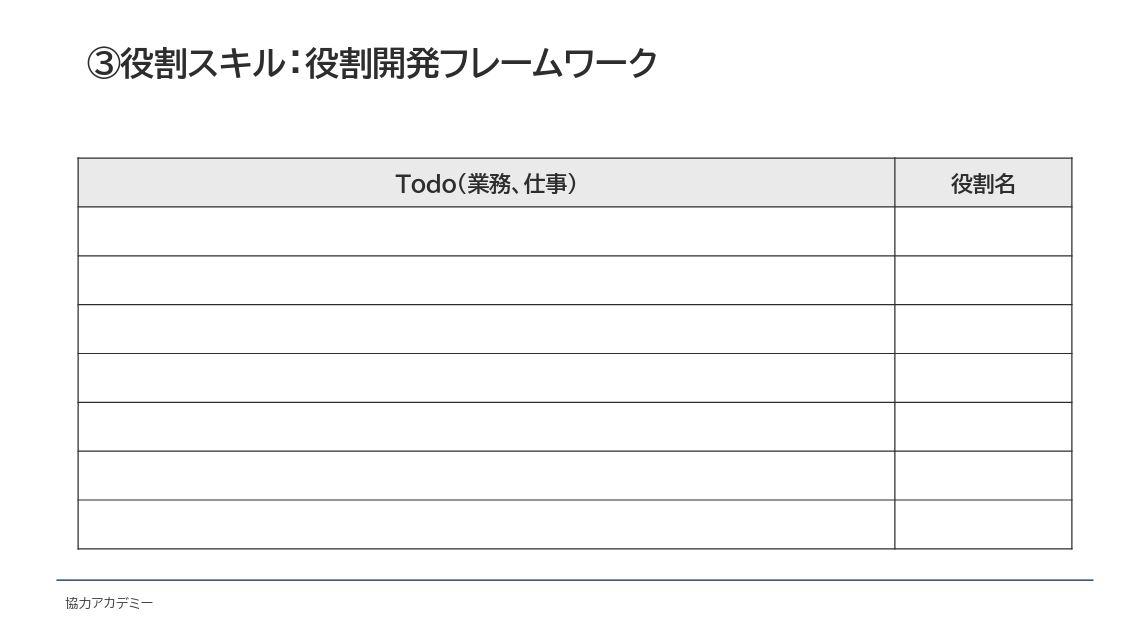Select the last empty Todo row cell
Image resolution: width=1148 pixels, height=643 pixels.
[x=486, y=525]
